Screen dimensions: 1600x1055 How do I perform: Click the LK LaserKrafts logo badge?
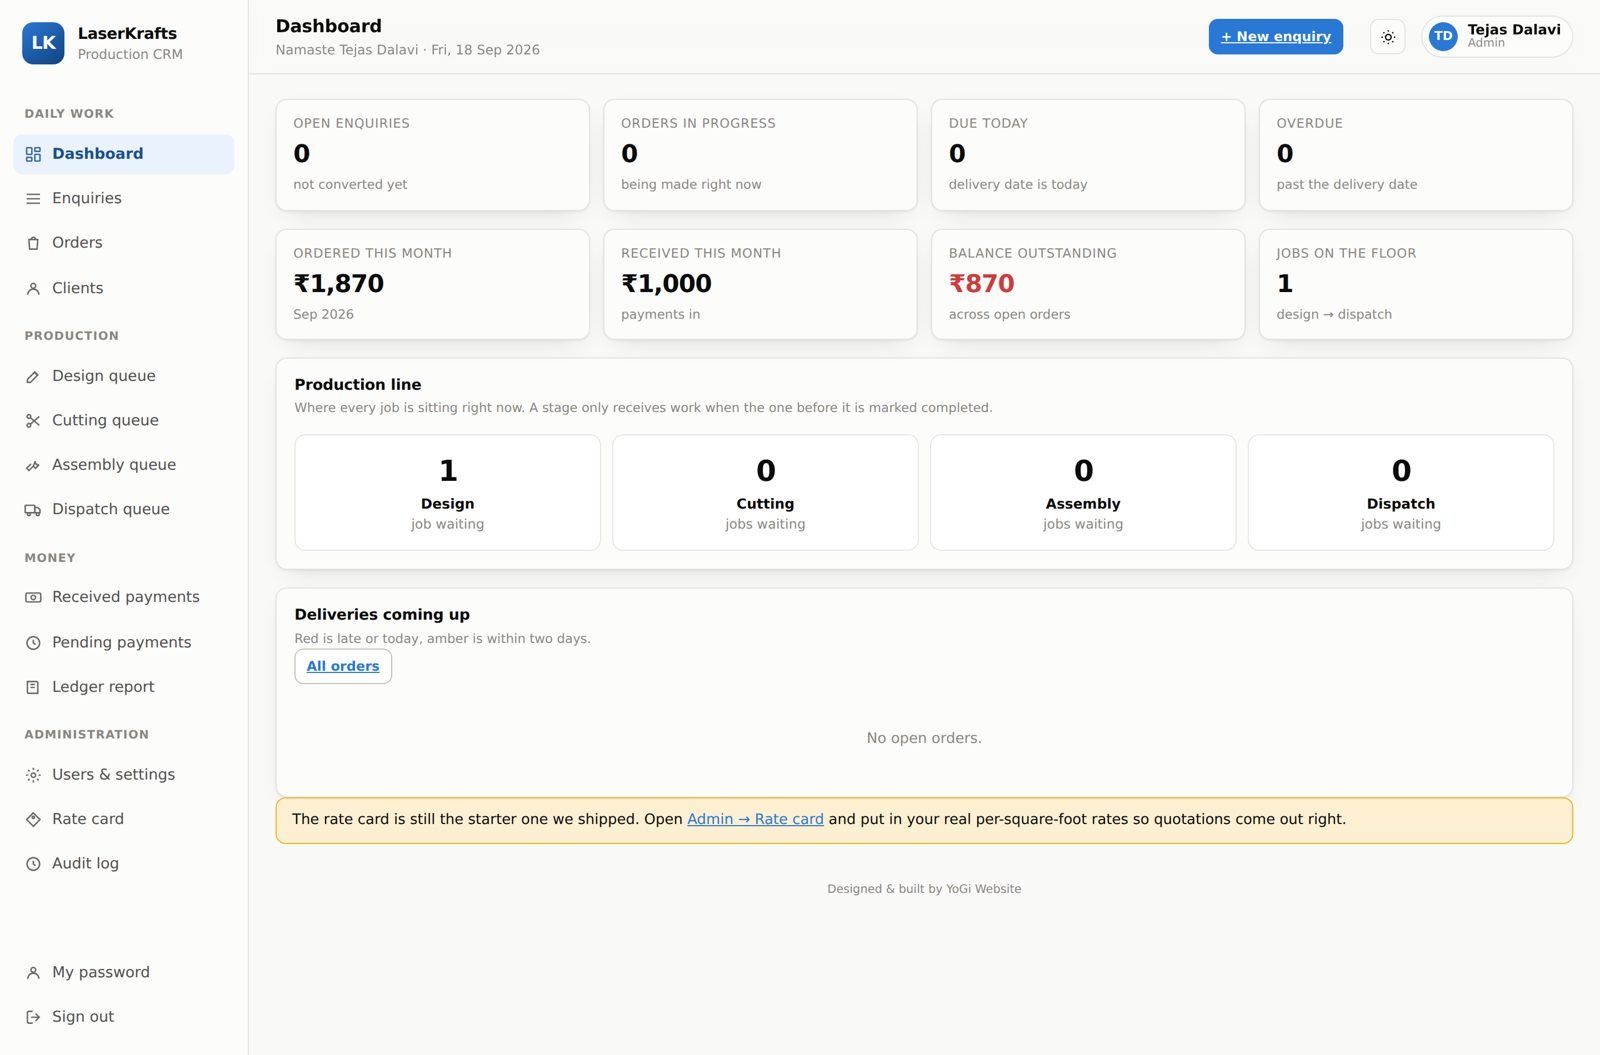43,43
